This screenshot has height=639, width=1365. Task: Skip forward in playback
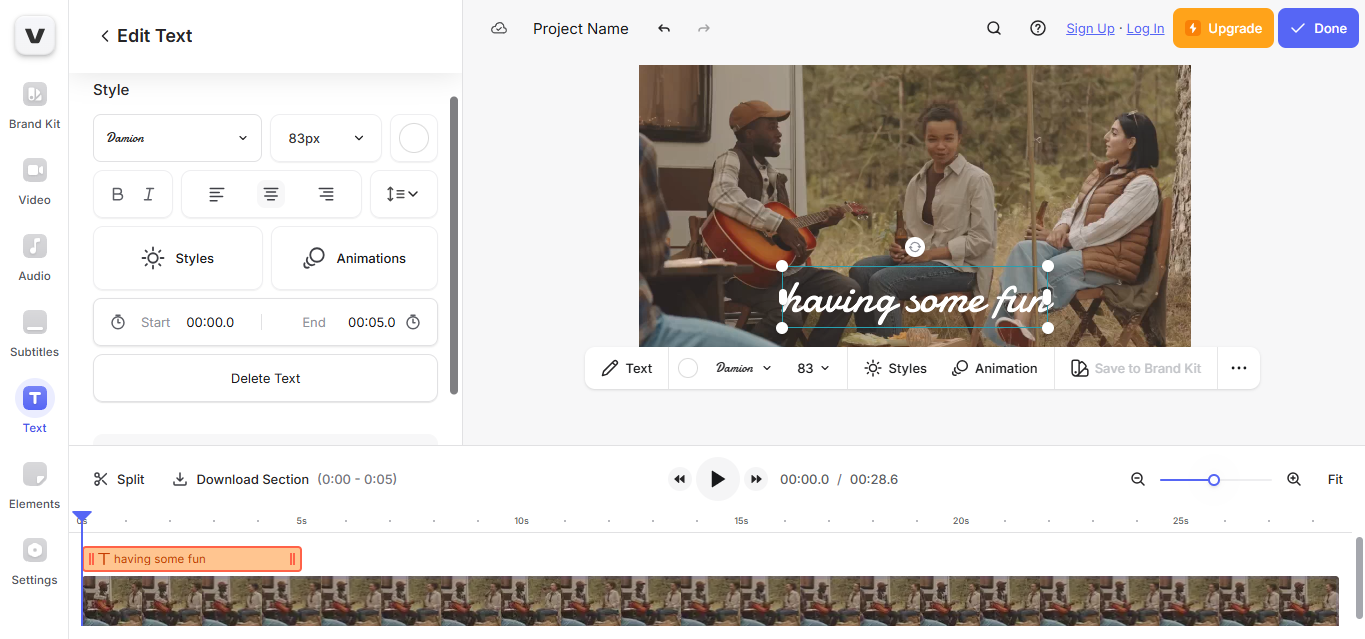pyautogui.click(x=756, y=480)
